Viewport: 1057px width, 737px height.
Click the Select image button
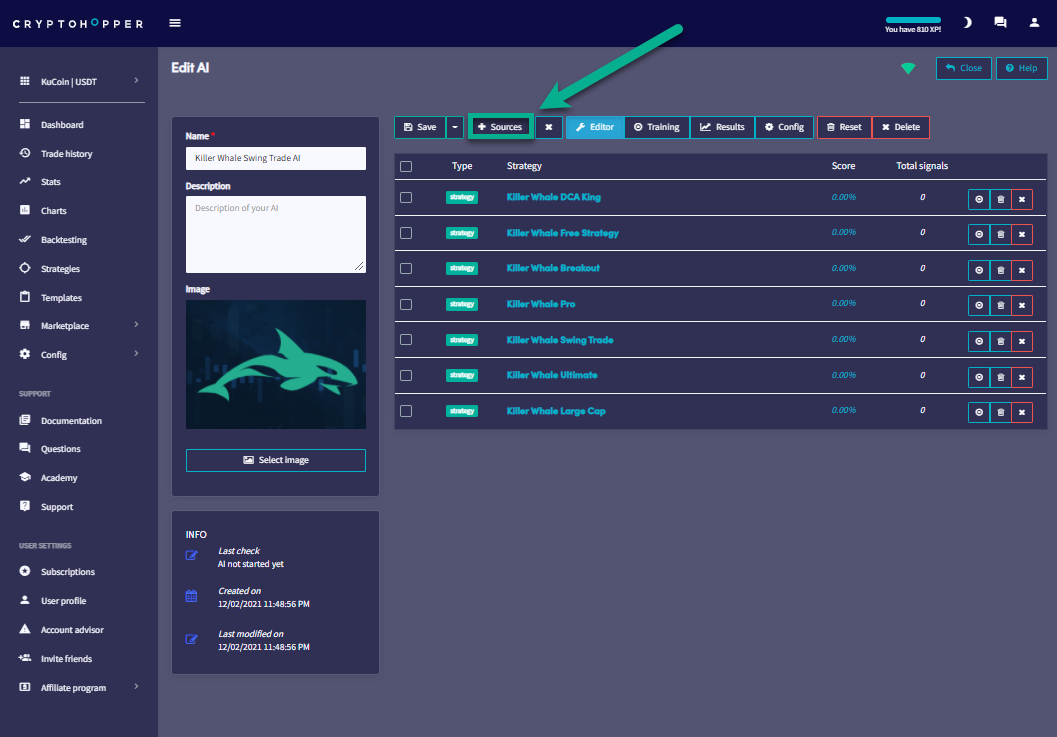click(276, 460)
